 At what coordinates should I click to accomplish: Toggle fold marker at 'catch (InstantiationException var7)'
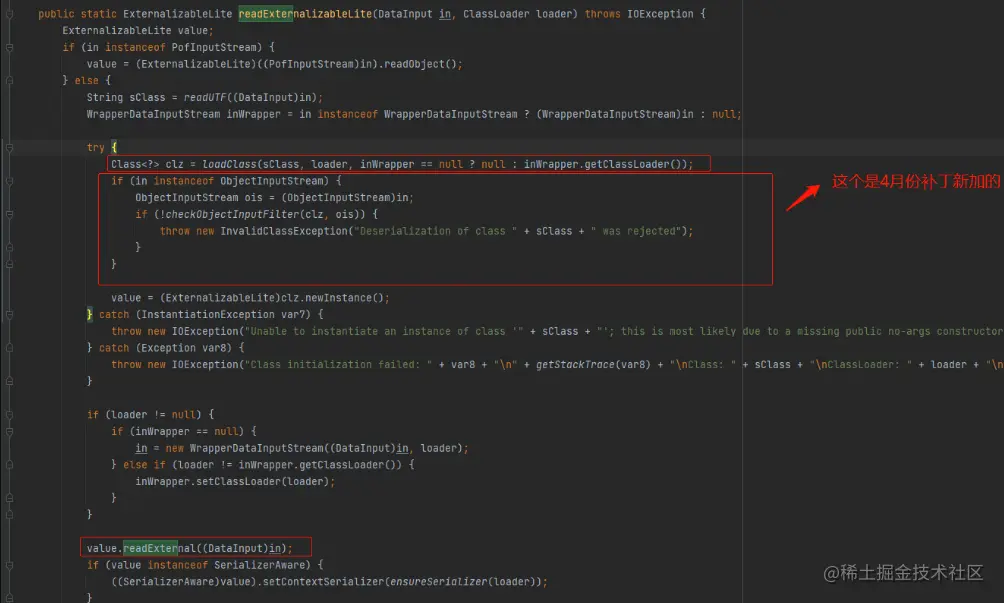coord(9,315)
